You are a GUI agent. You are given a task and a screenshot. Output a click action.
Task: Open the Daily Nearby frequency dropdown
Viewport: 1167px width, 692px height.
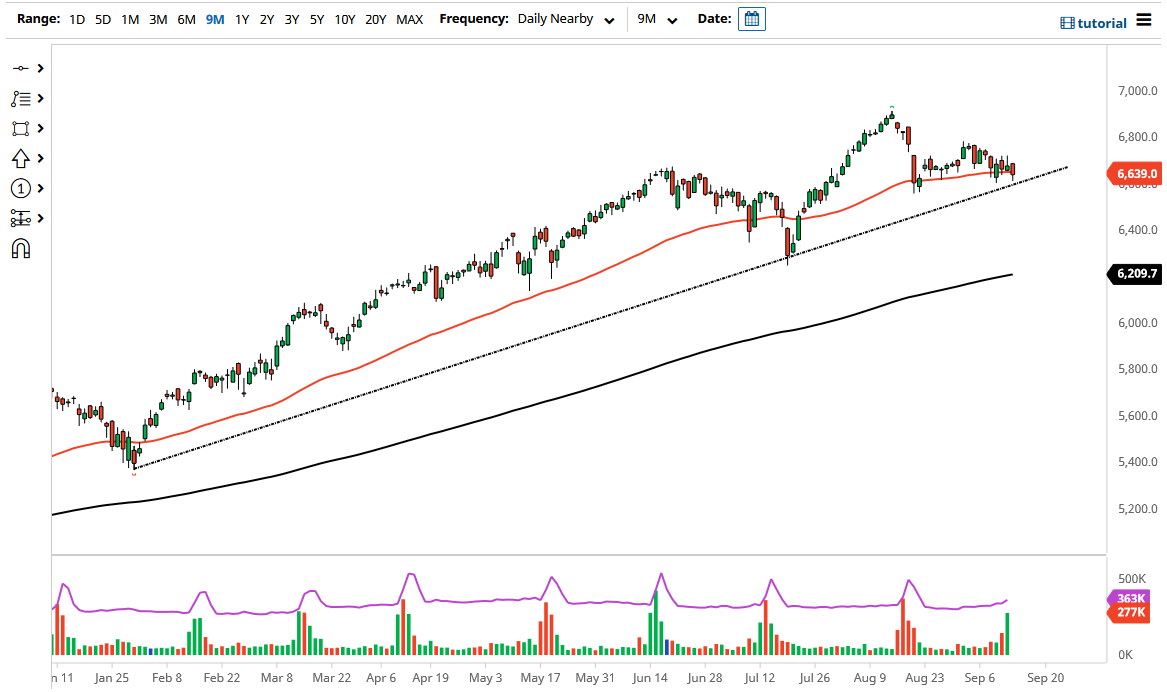(566, 18)
